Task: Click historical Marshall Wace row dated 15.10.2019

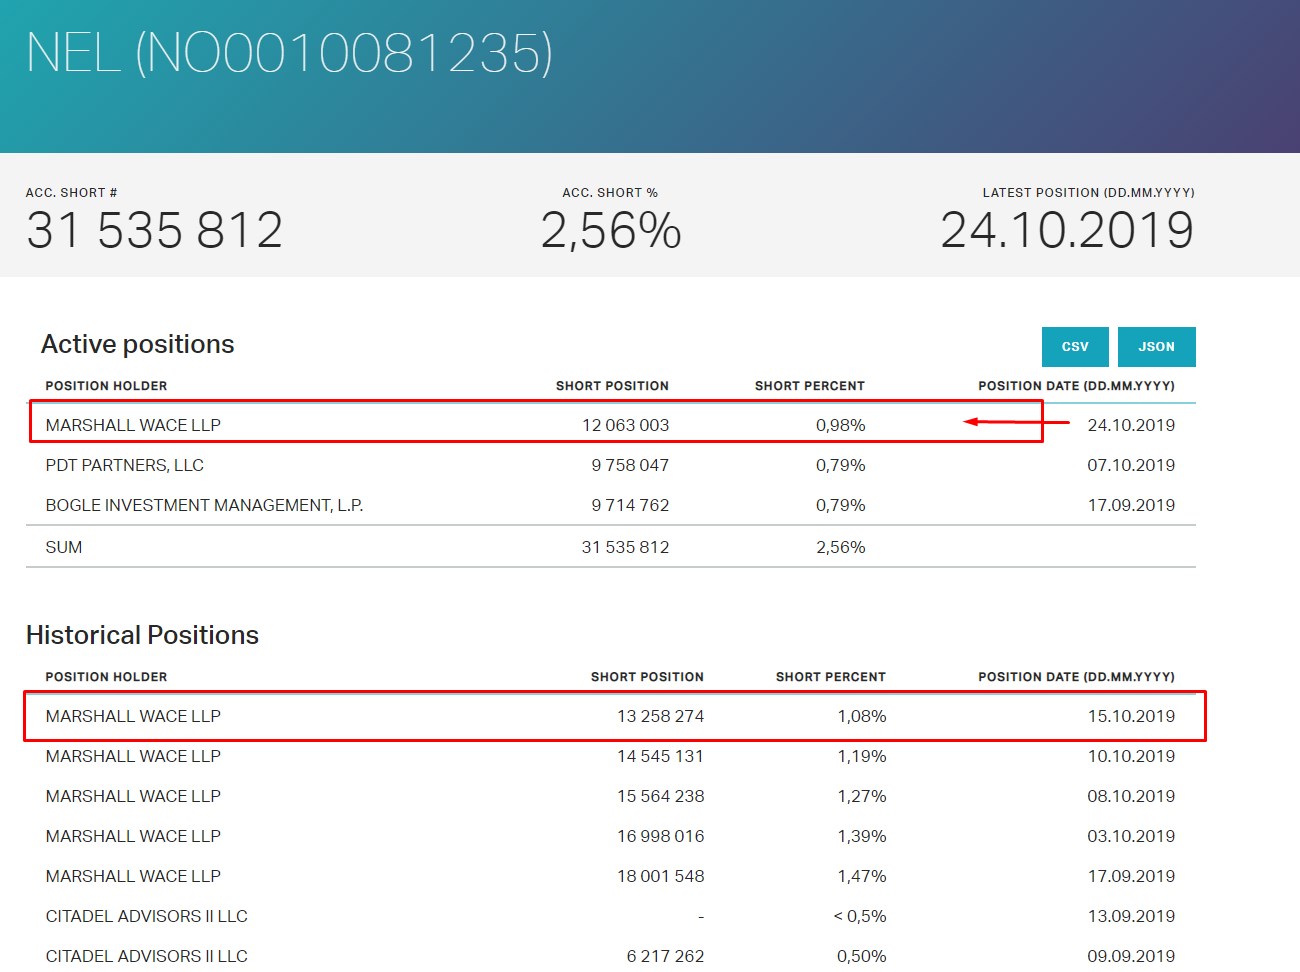Action: click(133, 716)
